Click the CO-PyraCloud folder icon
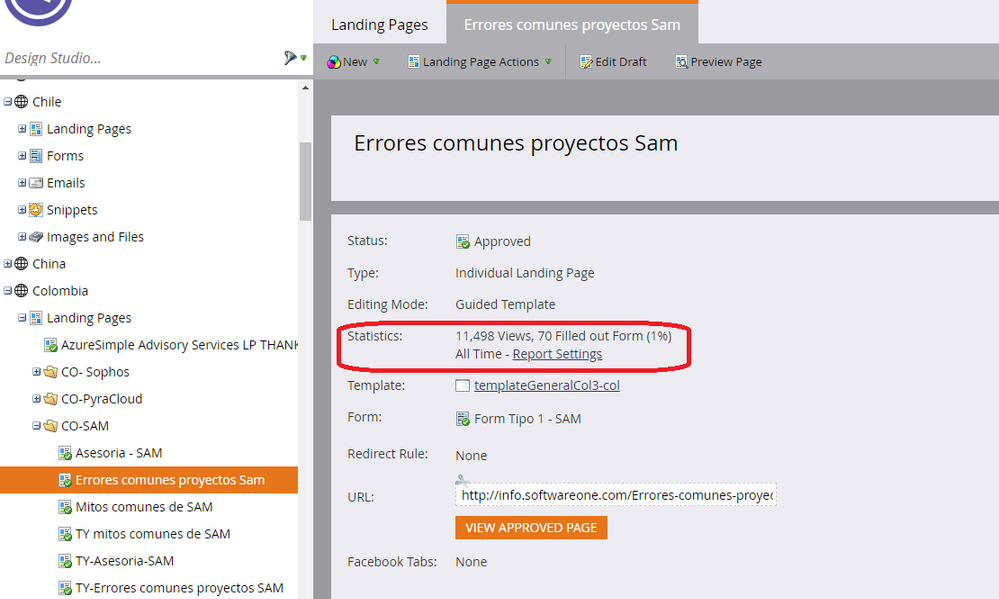999x599 pixels. [50, 399]
